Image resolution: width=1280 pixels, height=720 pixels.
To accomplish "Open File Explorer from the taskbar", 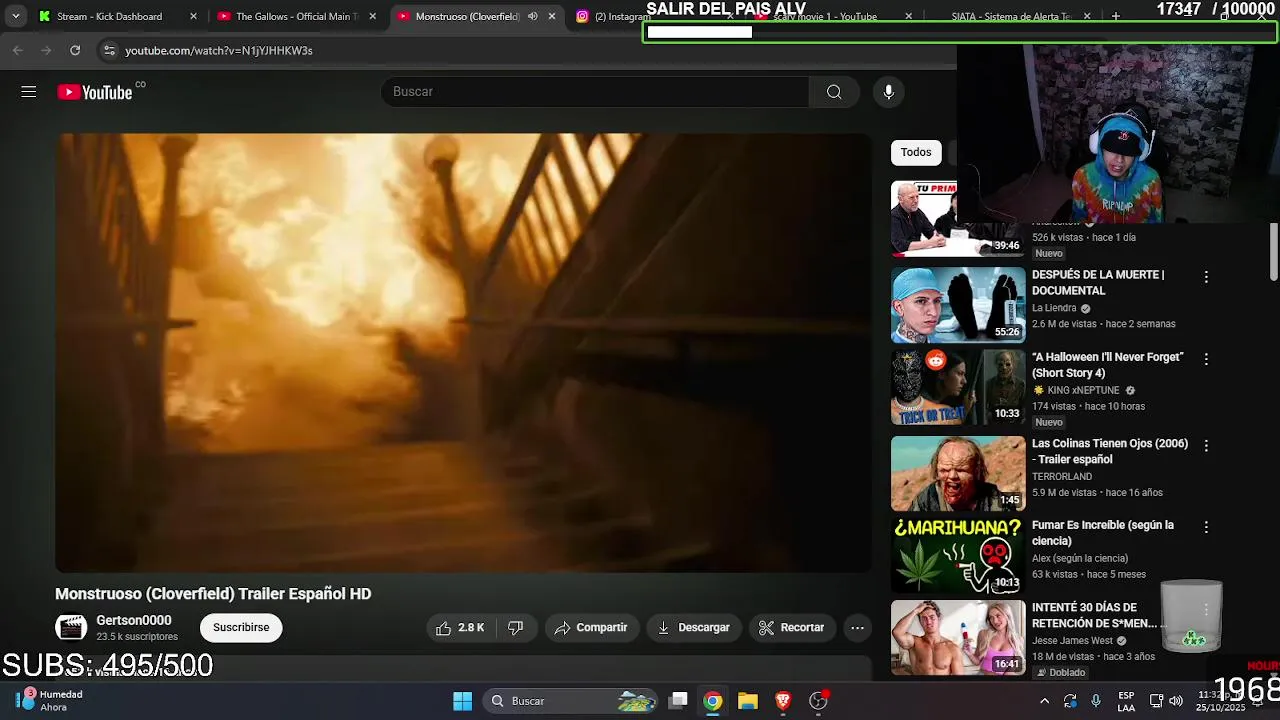I will point(748,701).
